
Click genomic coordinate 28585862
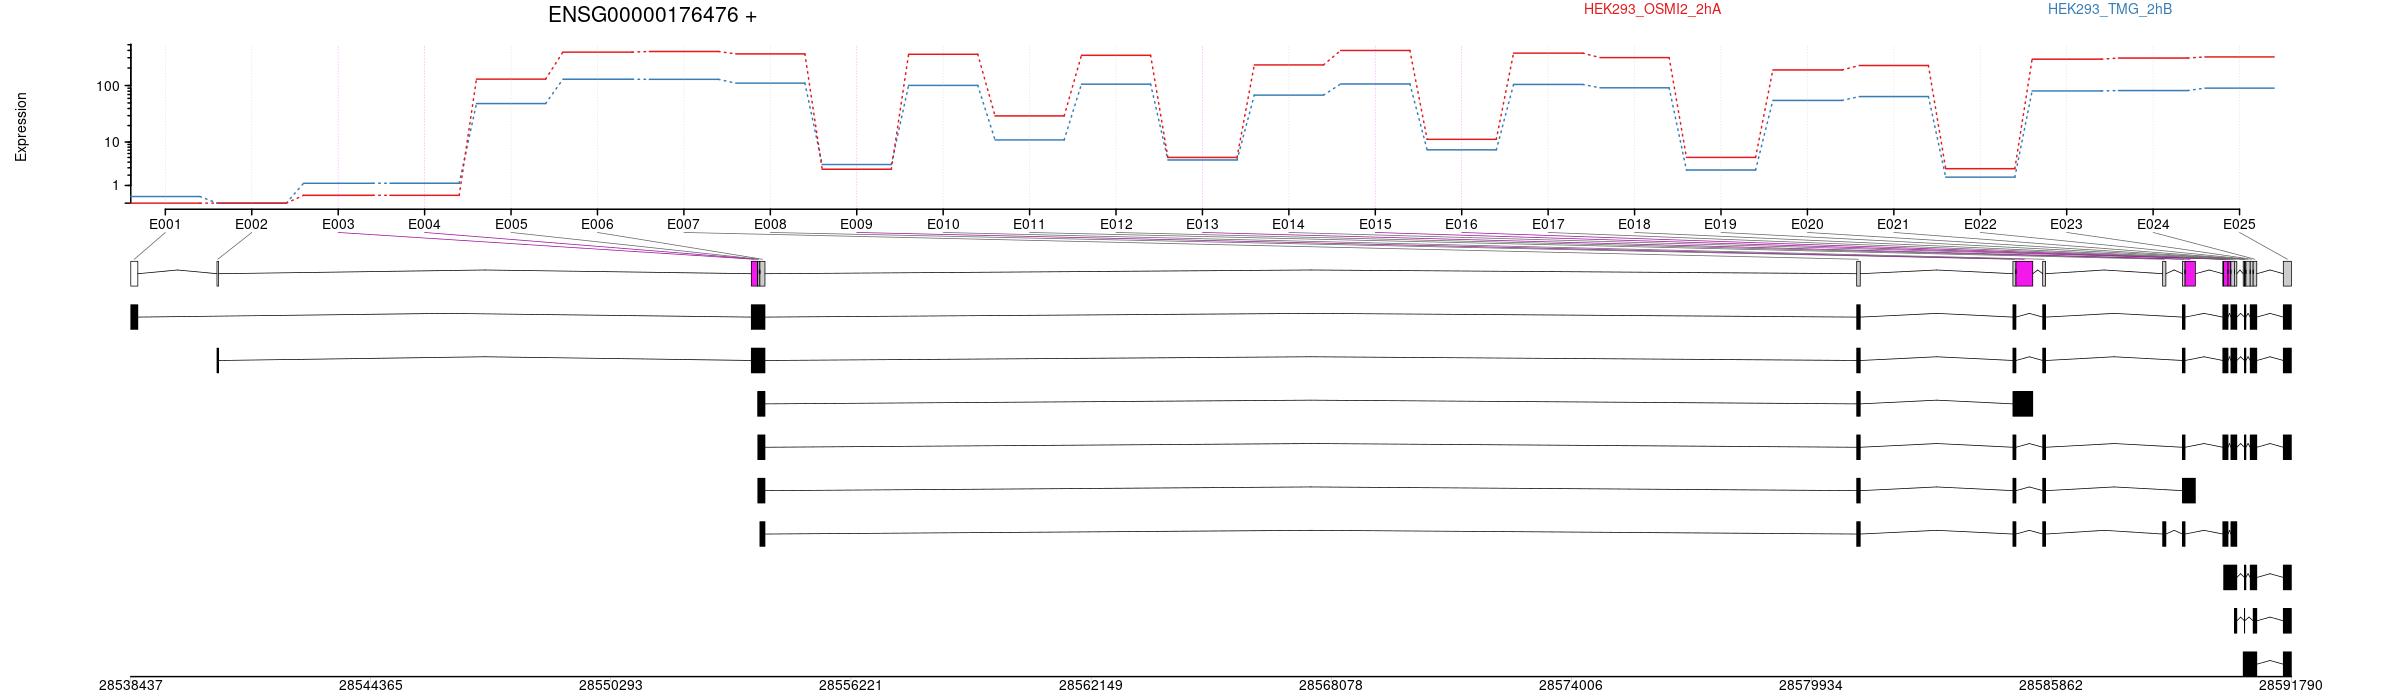pos(2051,686)
